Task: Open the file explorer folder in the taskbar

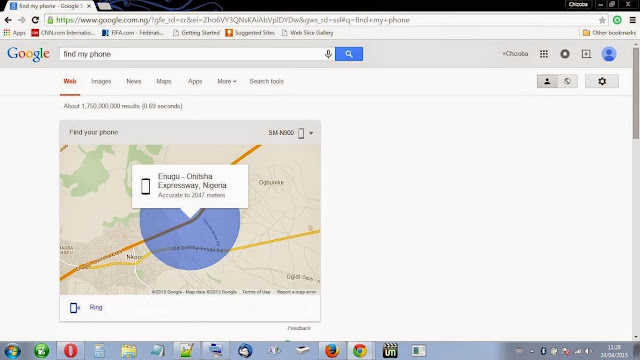Action: tap(129, 351)
